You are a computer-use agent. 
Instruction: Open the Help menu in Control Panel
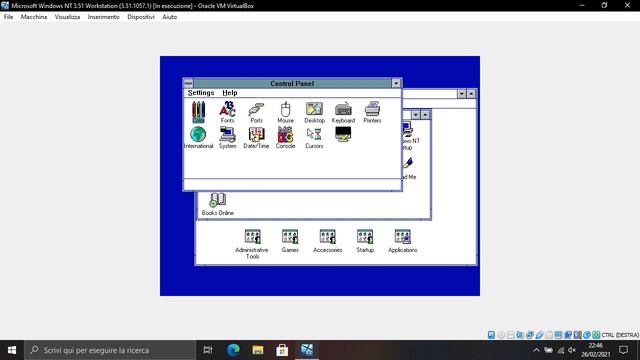coord(230,93)
